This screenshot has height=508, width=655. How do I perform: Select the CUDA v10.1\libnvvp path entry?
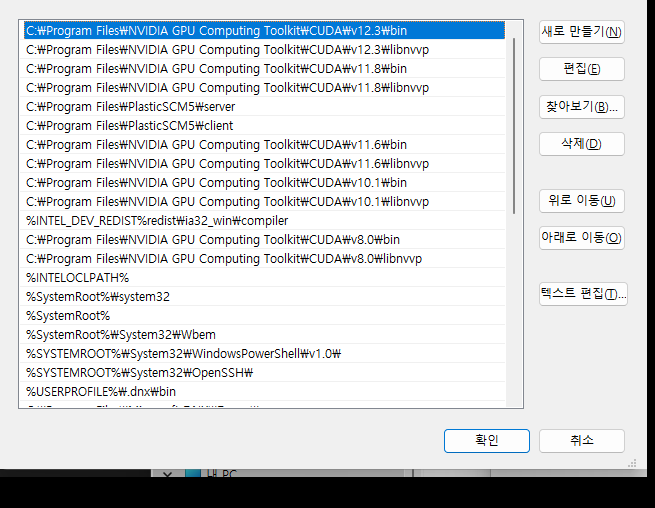264,202
